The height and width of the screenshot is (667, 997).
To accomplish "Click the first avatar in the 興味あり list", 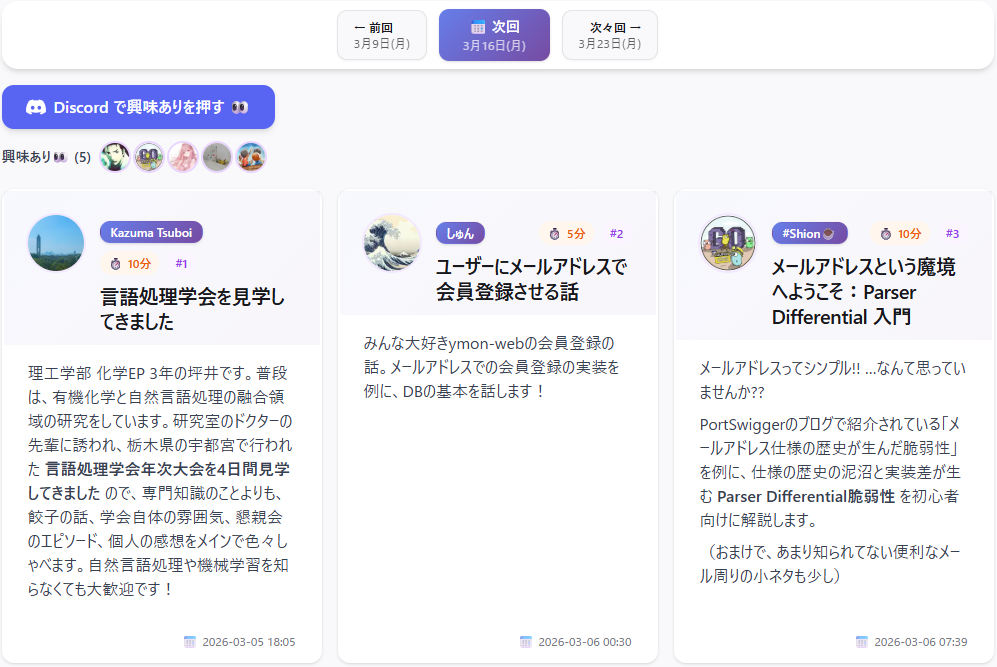I will point(115,157).
